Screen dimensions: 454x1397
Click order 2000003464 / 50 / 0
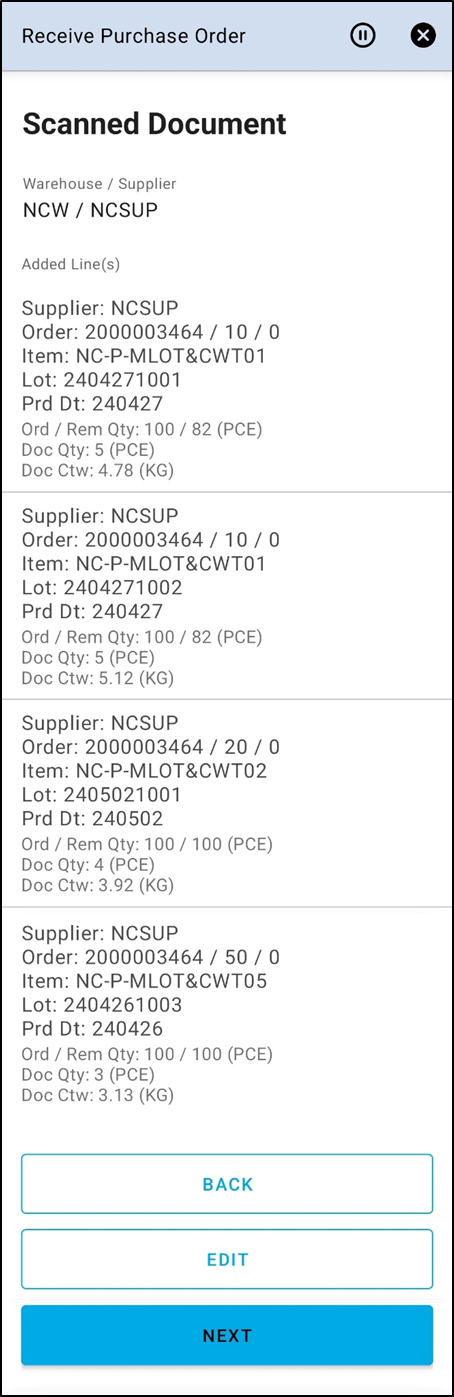click(151, 956)
